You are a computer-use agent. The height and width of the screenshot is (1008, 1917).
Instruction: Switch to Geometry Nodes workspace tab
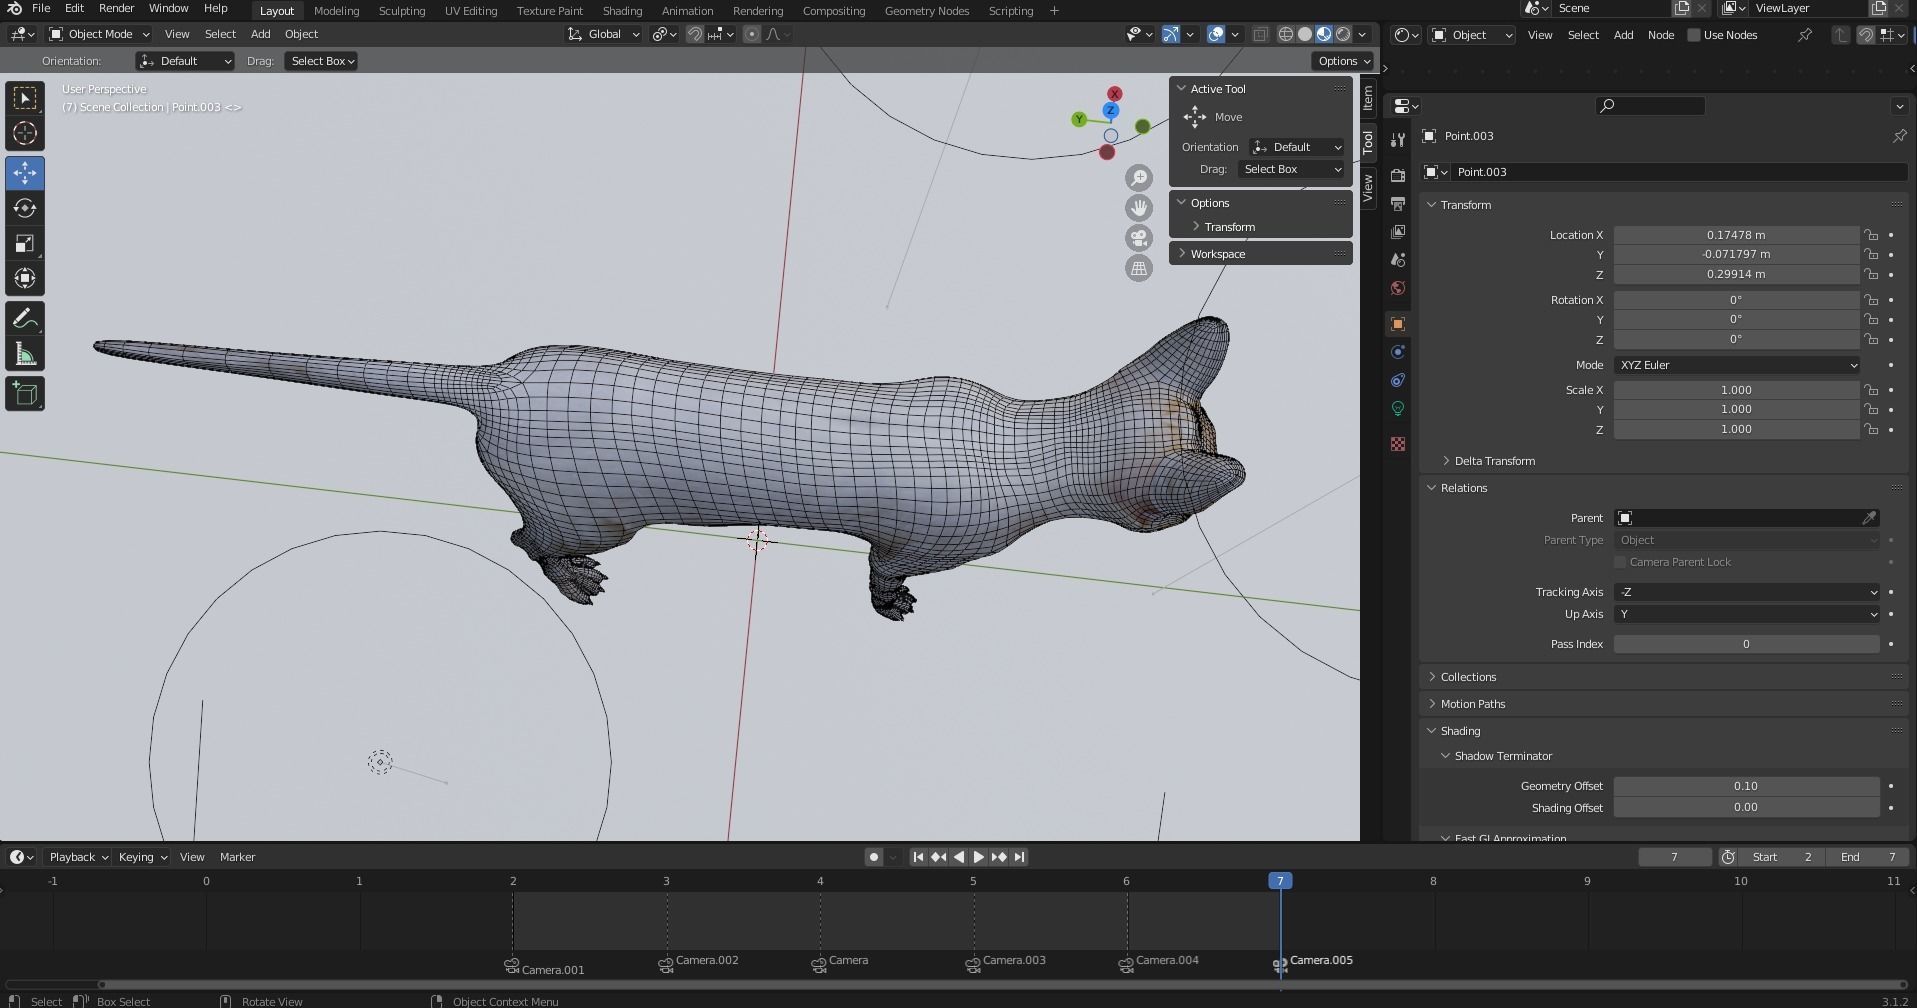tap(927, 10)
